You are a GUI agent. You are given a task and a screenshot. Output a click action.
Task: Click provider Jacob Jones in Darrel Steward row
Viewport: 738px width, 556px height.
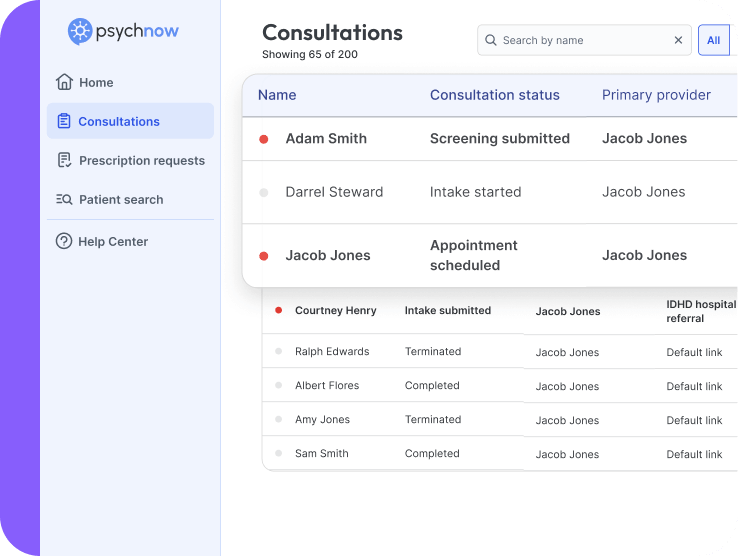click(643, 192)
